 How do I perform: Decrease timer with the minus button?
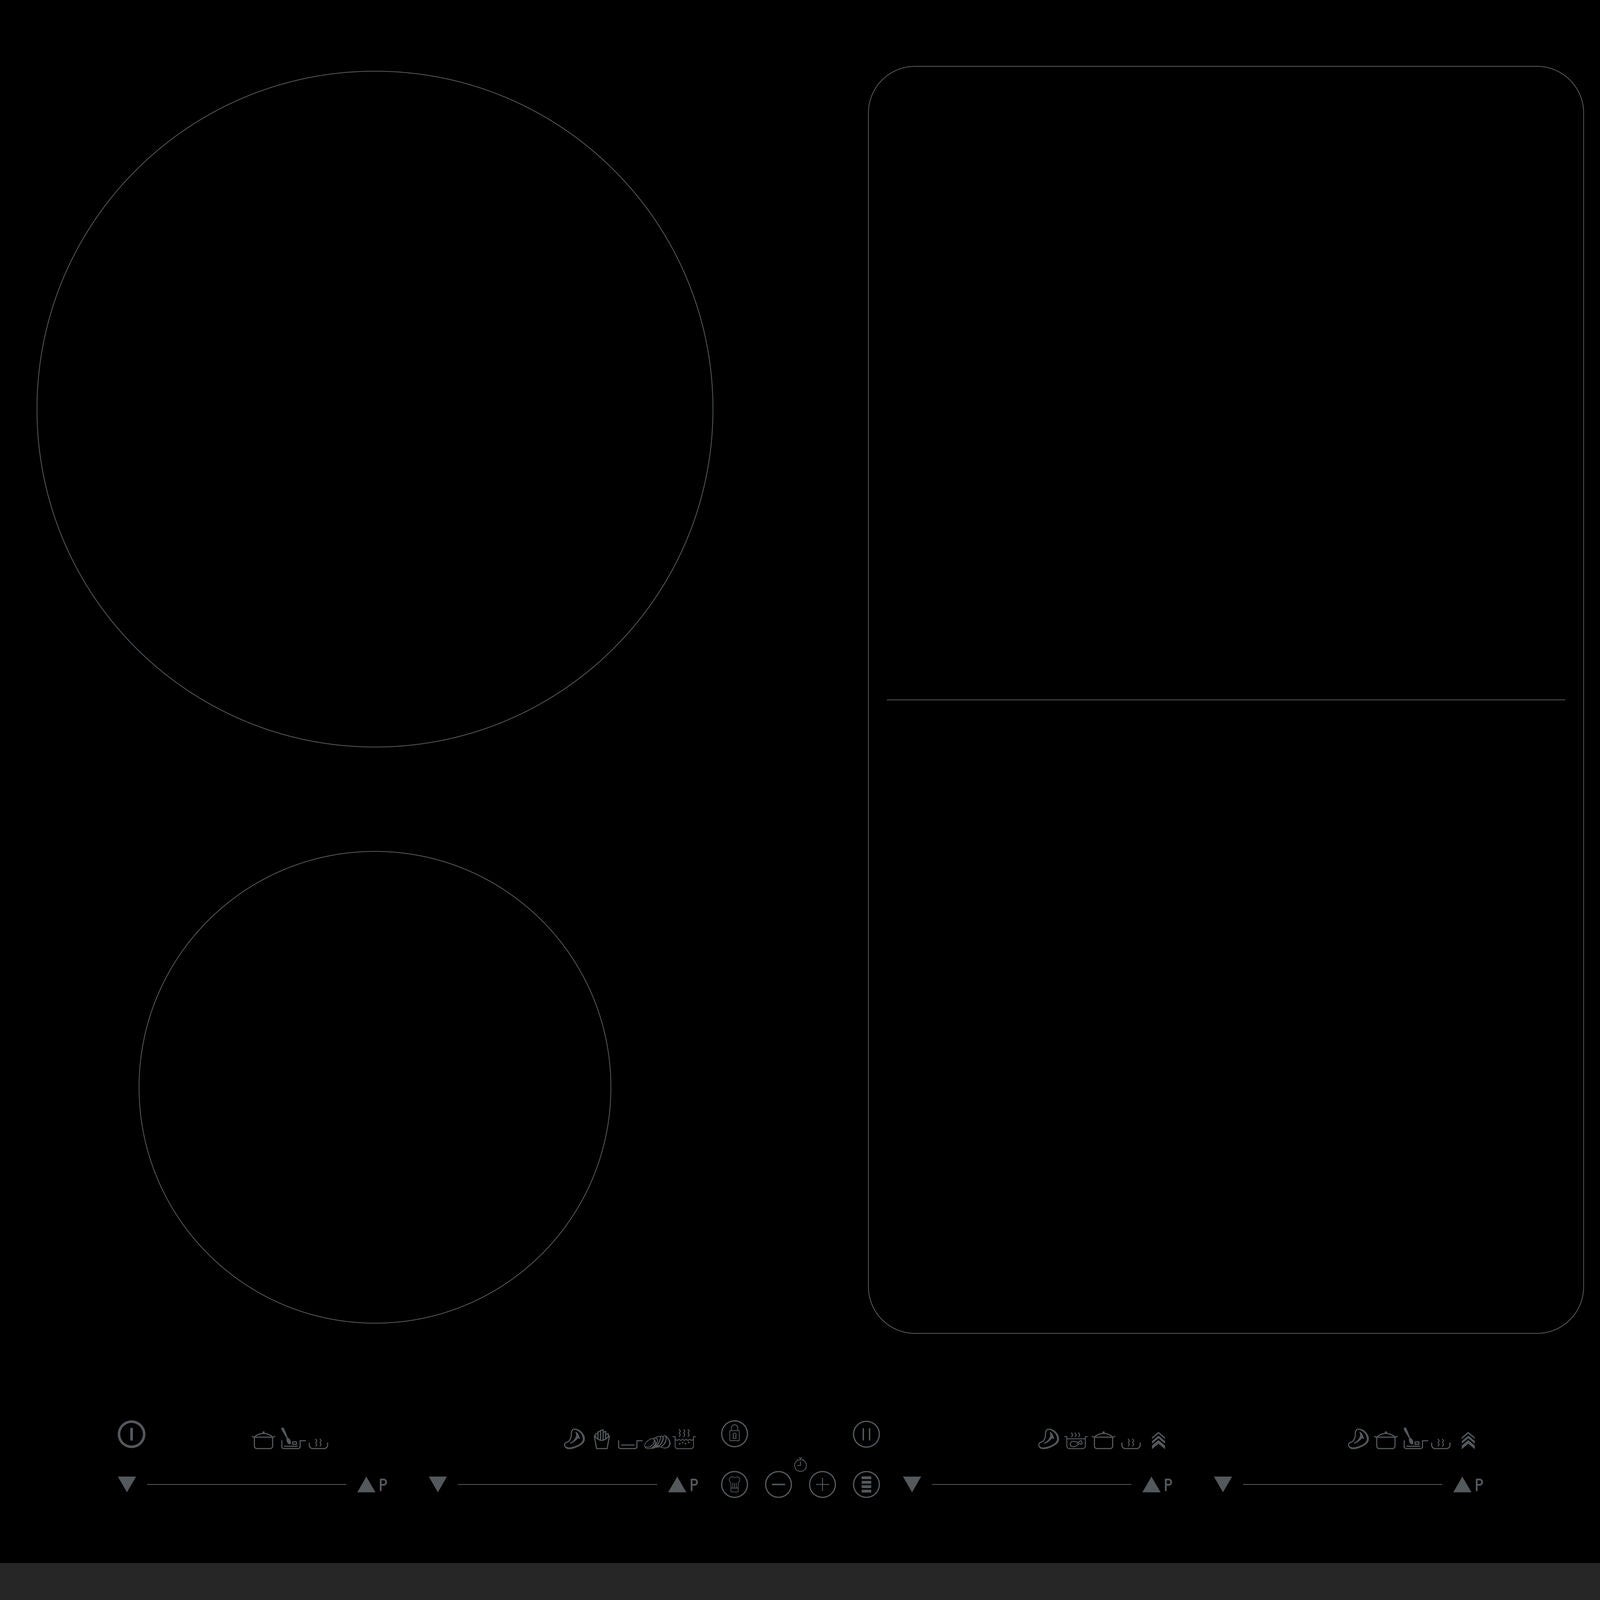click(778, 1484)
